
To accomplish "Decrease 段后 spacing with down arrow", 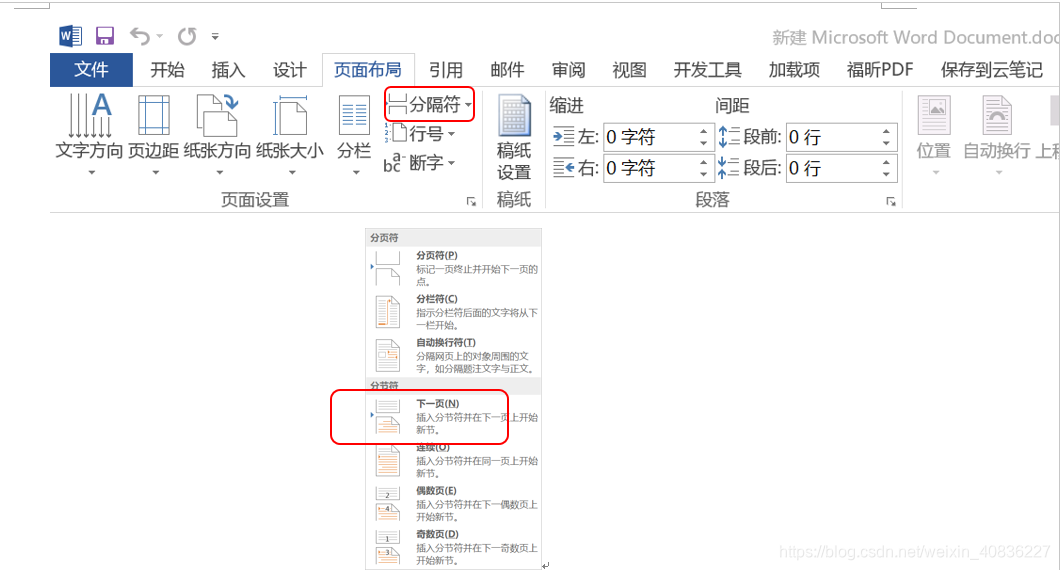I will 886,174.
